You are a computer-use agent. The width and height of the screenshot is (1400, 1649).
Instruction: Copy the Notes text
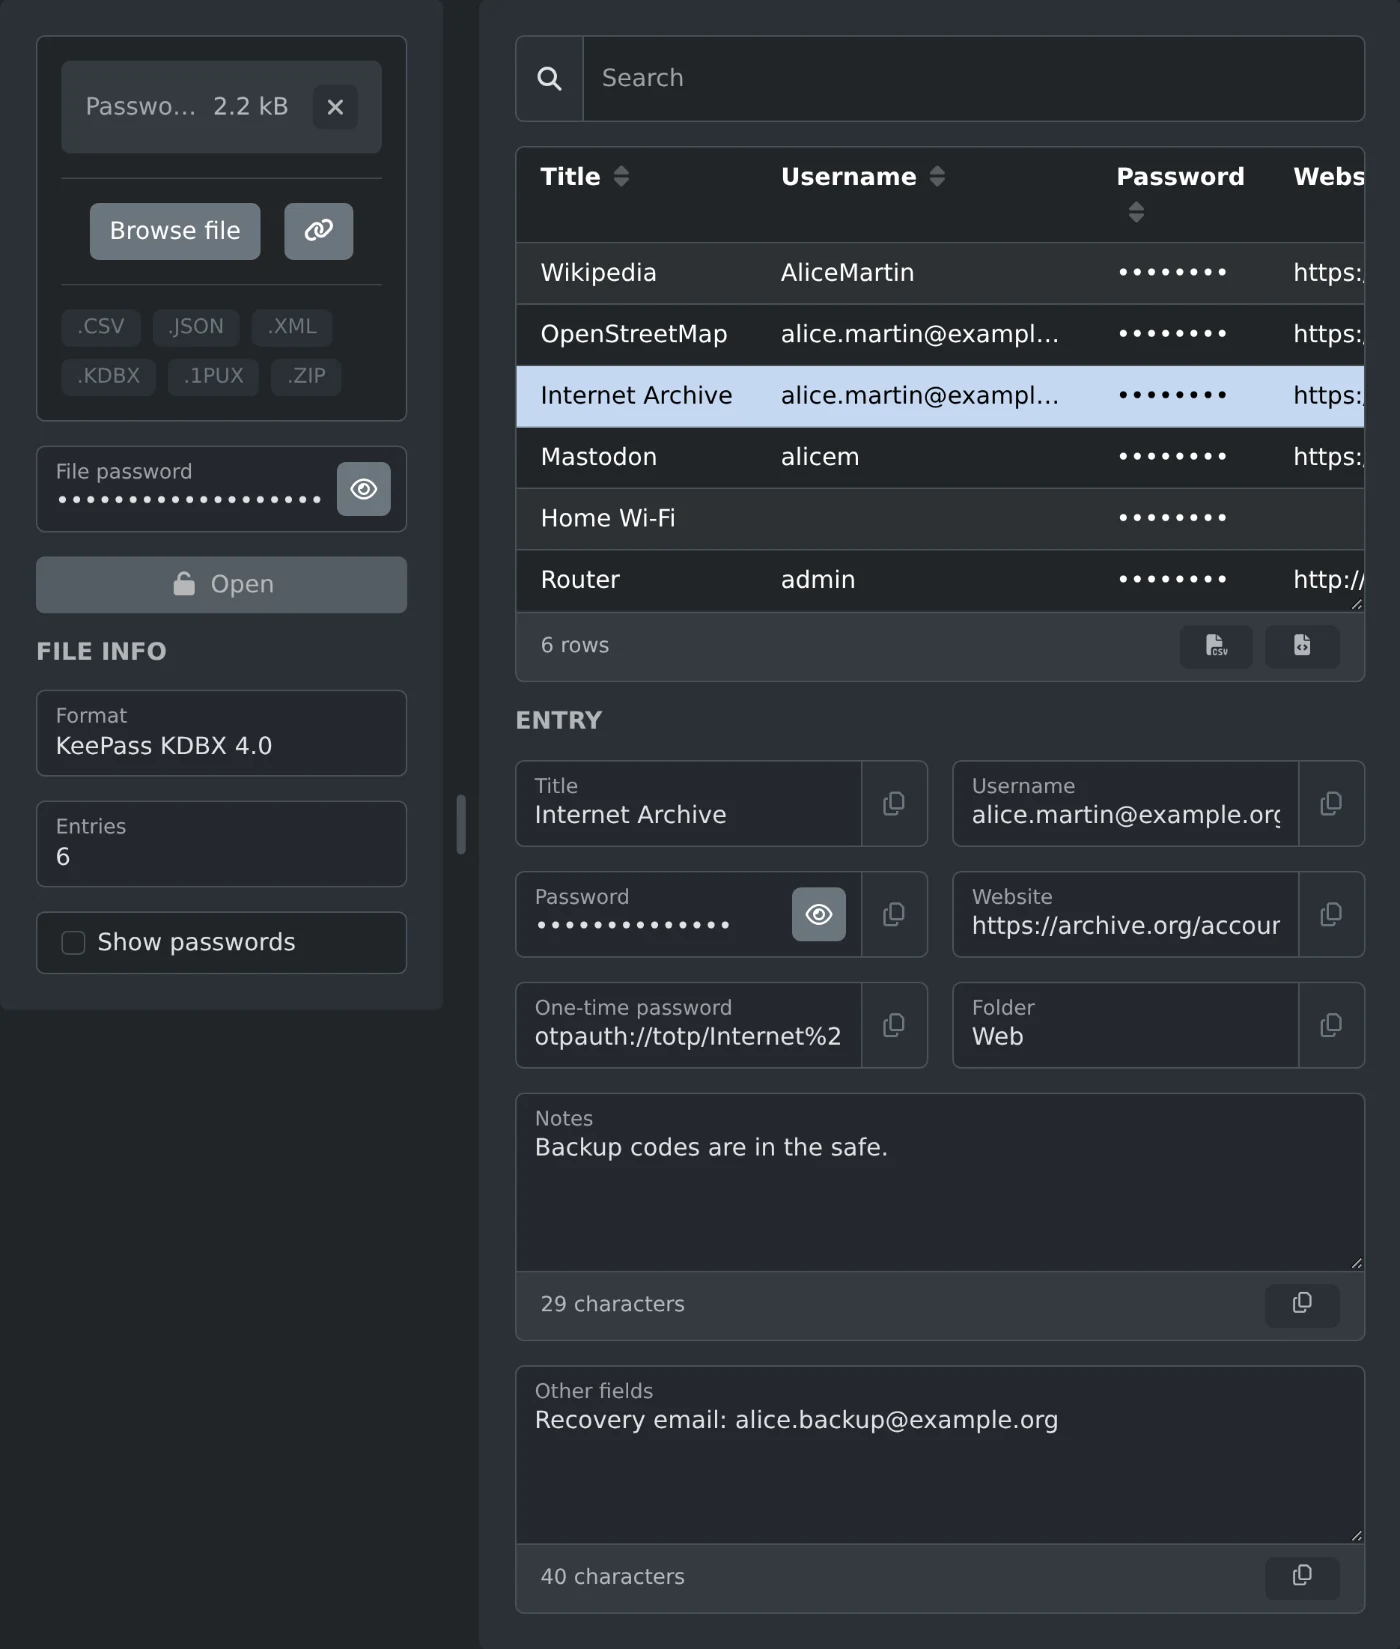[1302, 1305]
